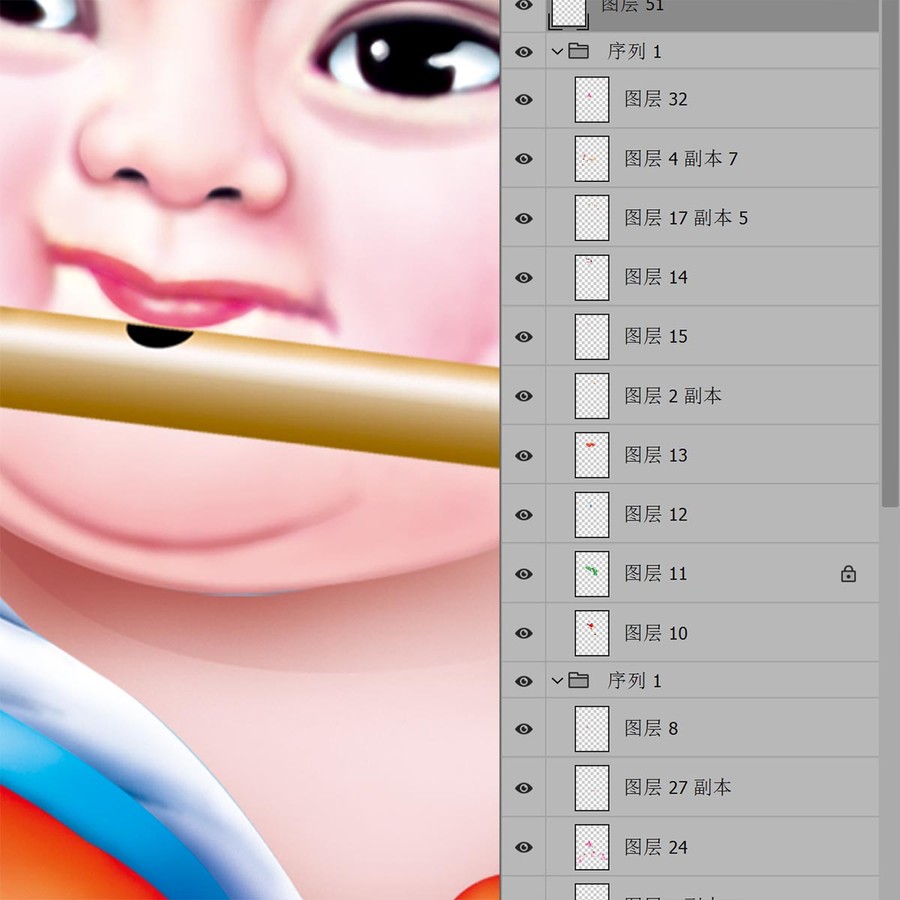
Task: Click the layer name 图层 11
Action: point(655,574)
